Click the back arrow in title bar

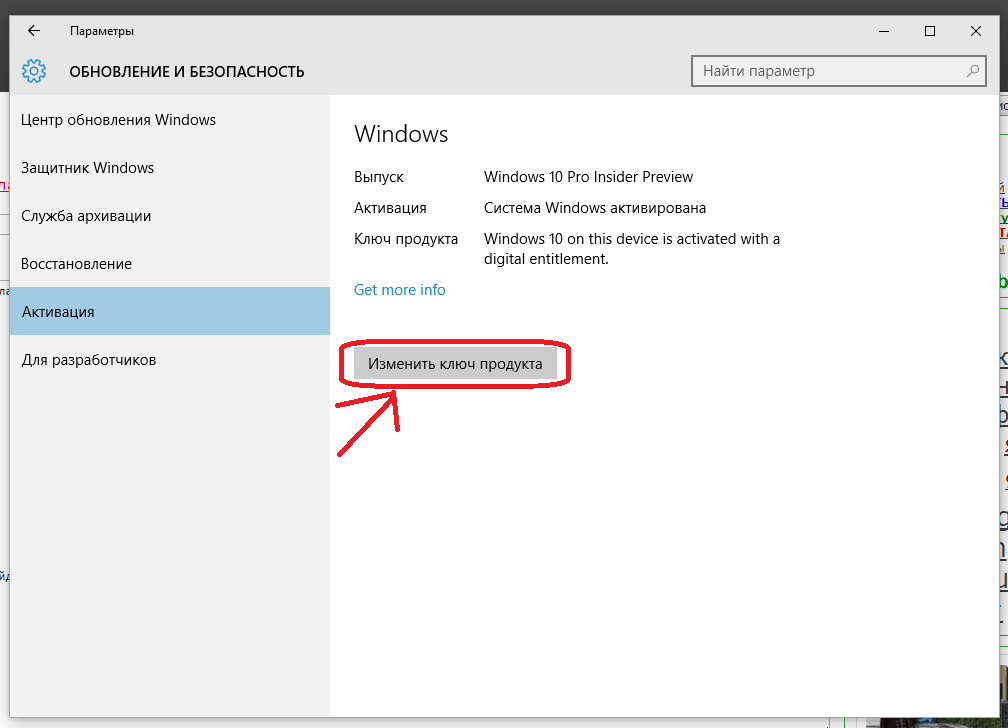pyautogui.click(x=34, y=31)
